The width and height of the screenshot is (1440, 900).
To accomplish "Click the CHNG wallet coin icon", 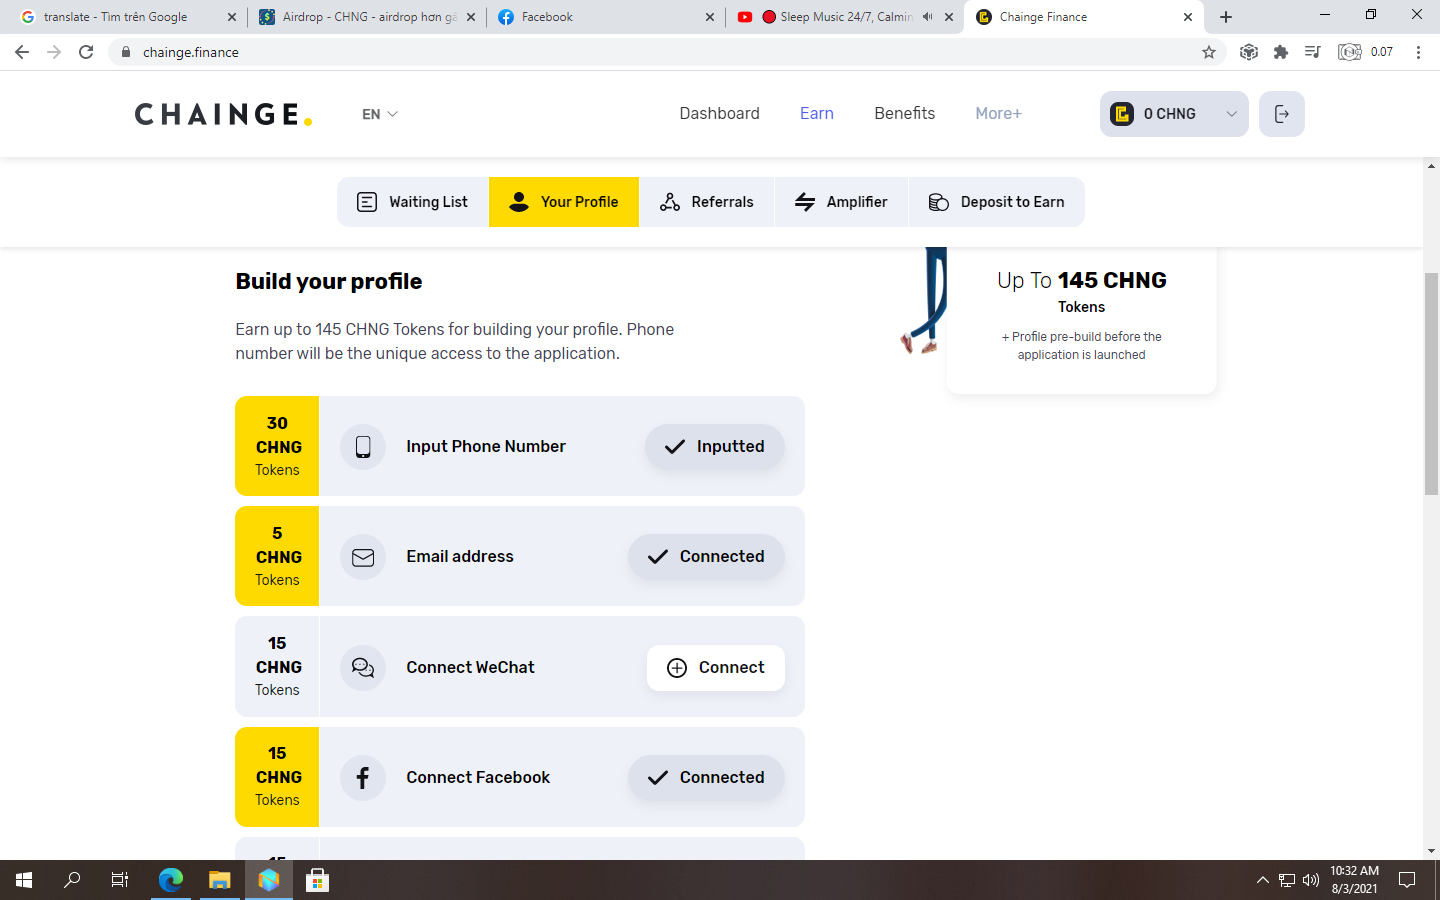I will 1122,114.
